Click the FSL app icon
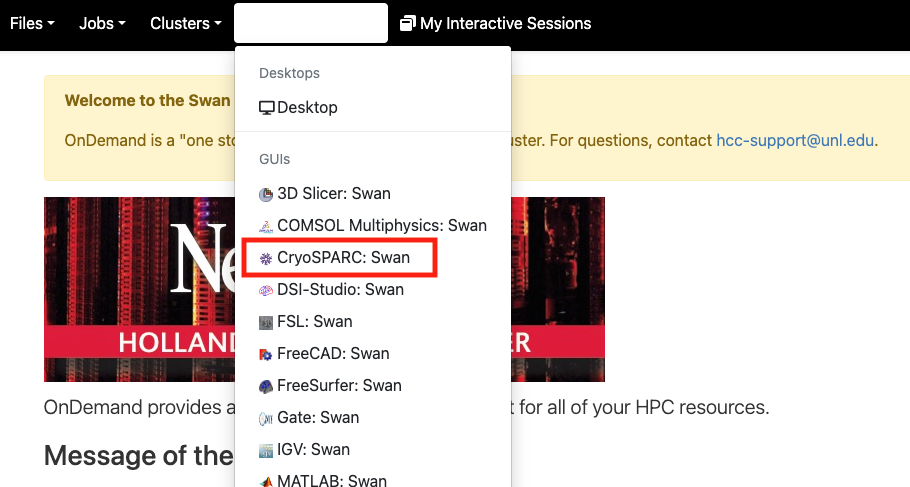The height and width of the screenshot is (487, 910). (x=266, y=323)
